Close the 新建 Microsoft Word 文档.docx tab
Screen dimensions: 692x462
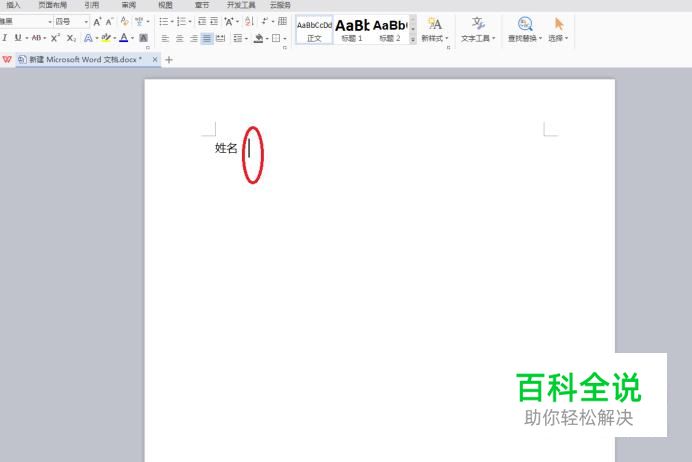click(x=154, y=59)
